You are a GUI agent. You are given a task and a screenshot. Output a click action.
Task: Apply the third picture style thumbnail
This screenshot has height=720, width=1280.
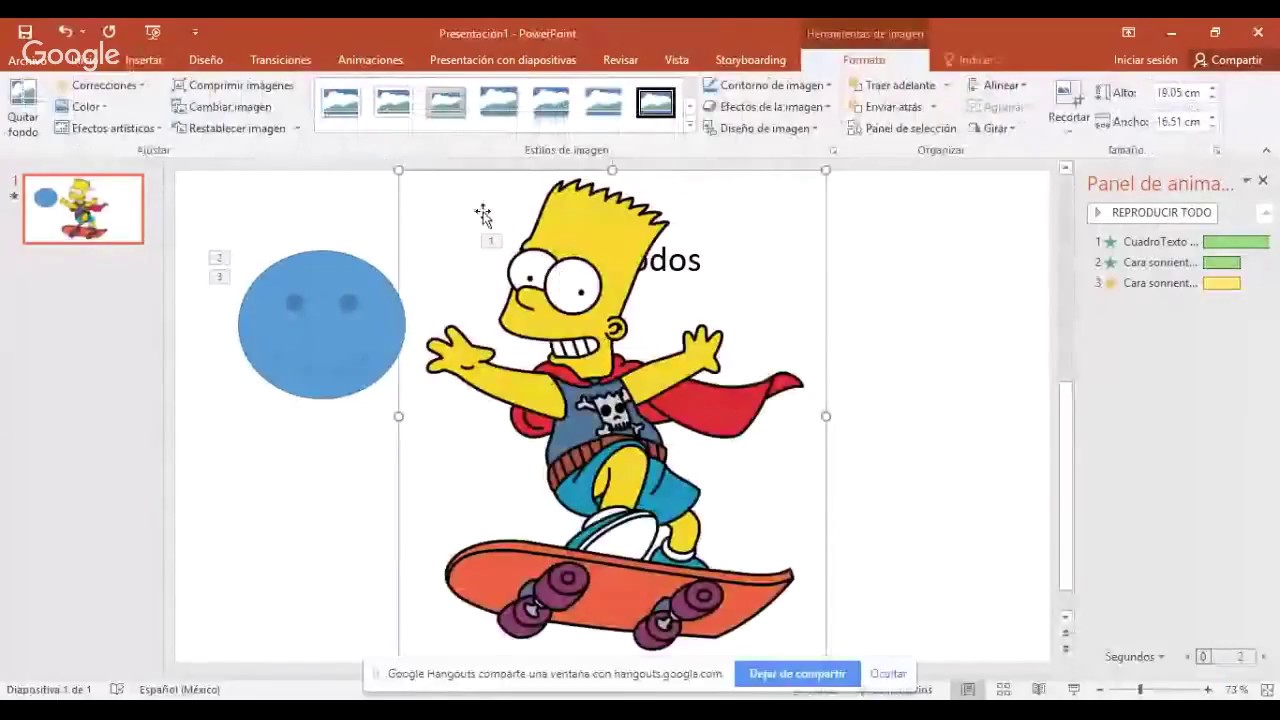tap(446, 102)
